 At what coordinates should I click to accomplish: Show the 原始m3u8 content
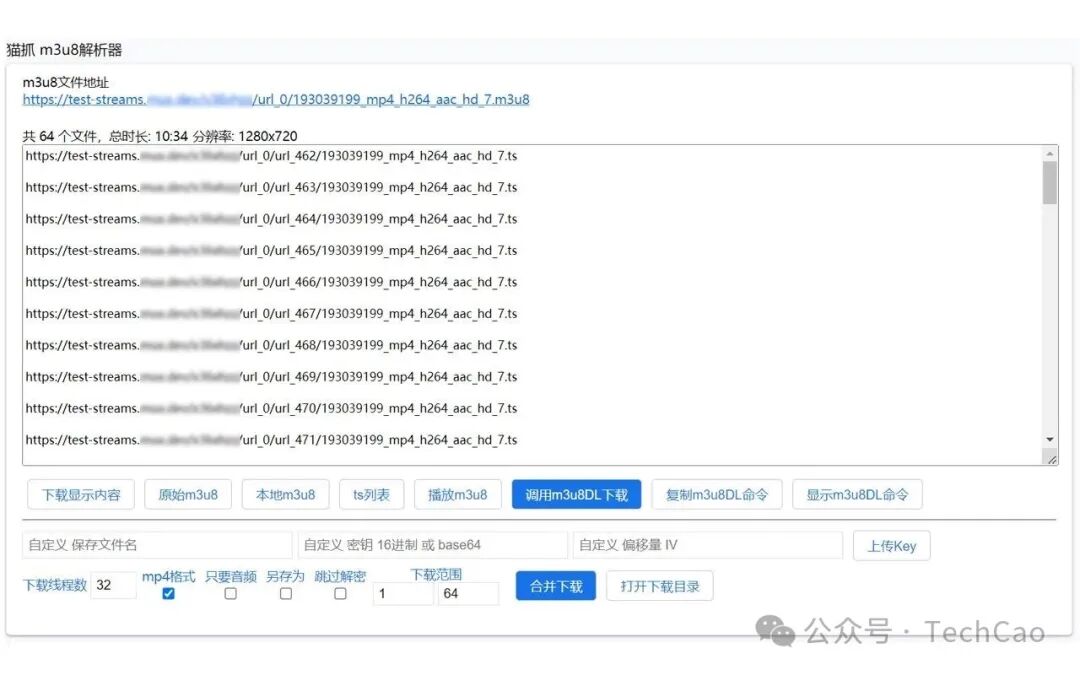click(188, 495)
